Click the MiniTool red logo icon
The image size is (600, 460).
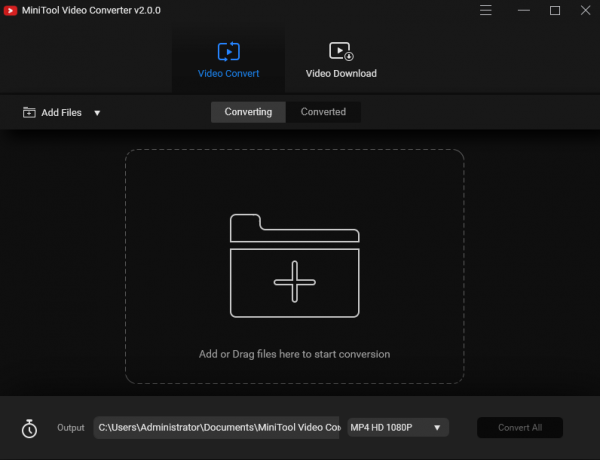coord(11,10)
